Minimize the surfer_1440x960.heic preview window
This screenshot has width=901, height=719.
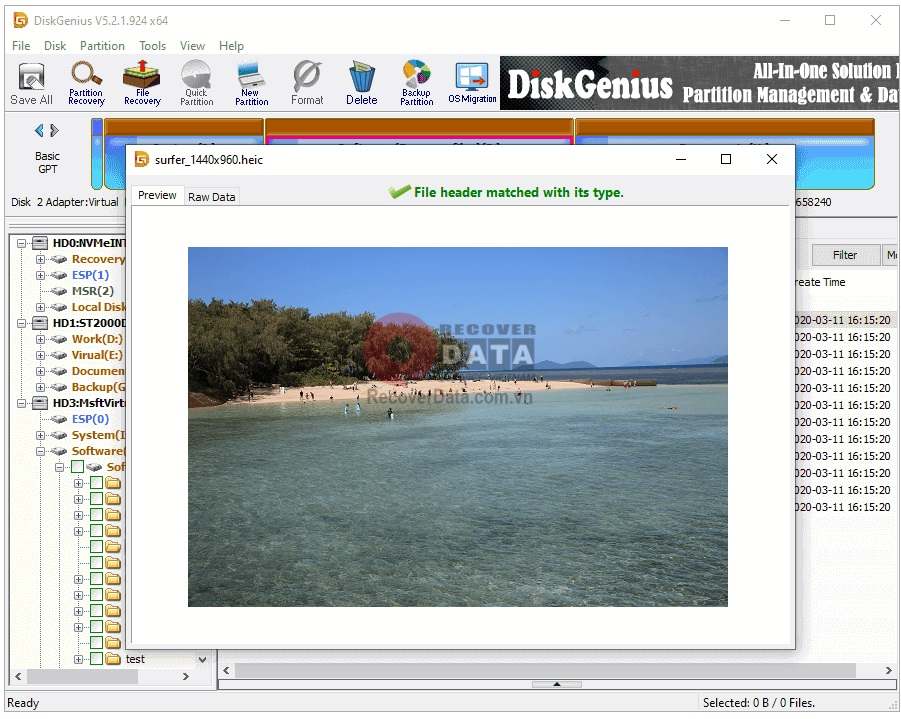681,159
